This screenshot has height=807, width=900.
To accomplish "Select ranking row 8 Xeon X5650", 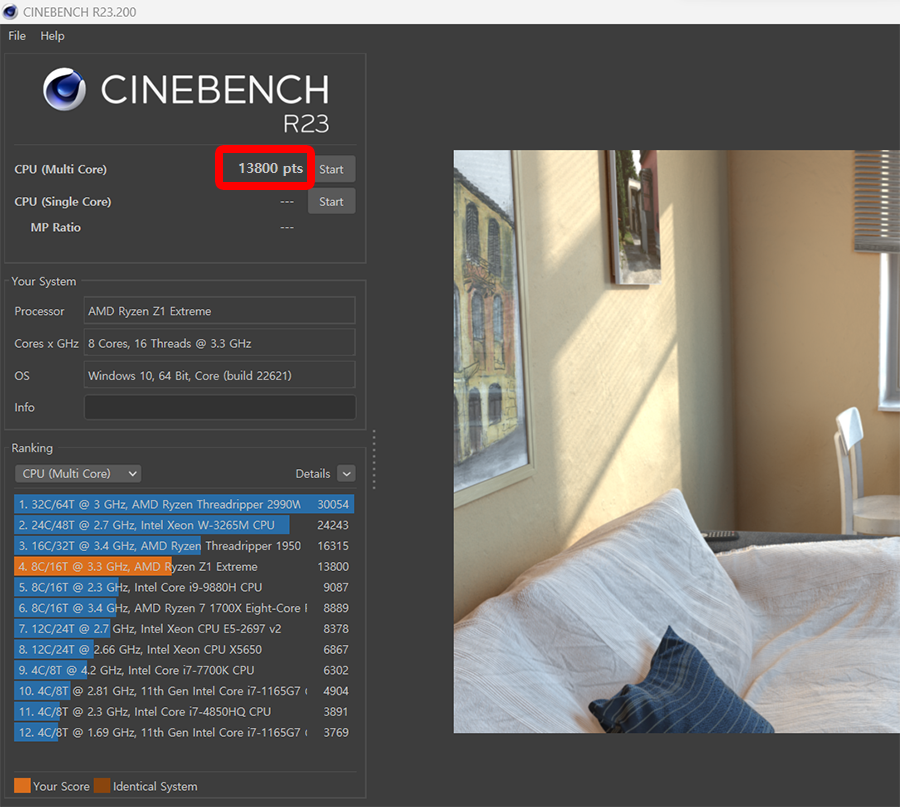I will (x=184, y=649).
